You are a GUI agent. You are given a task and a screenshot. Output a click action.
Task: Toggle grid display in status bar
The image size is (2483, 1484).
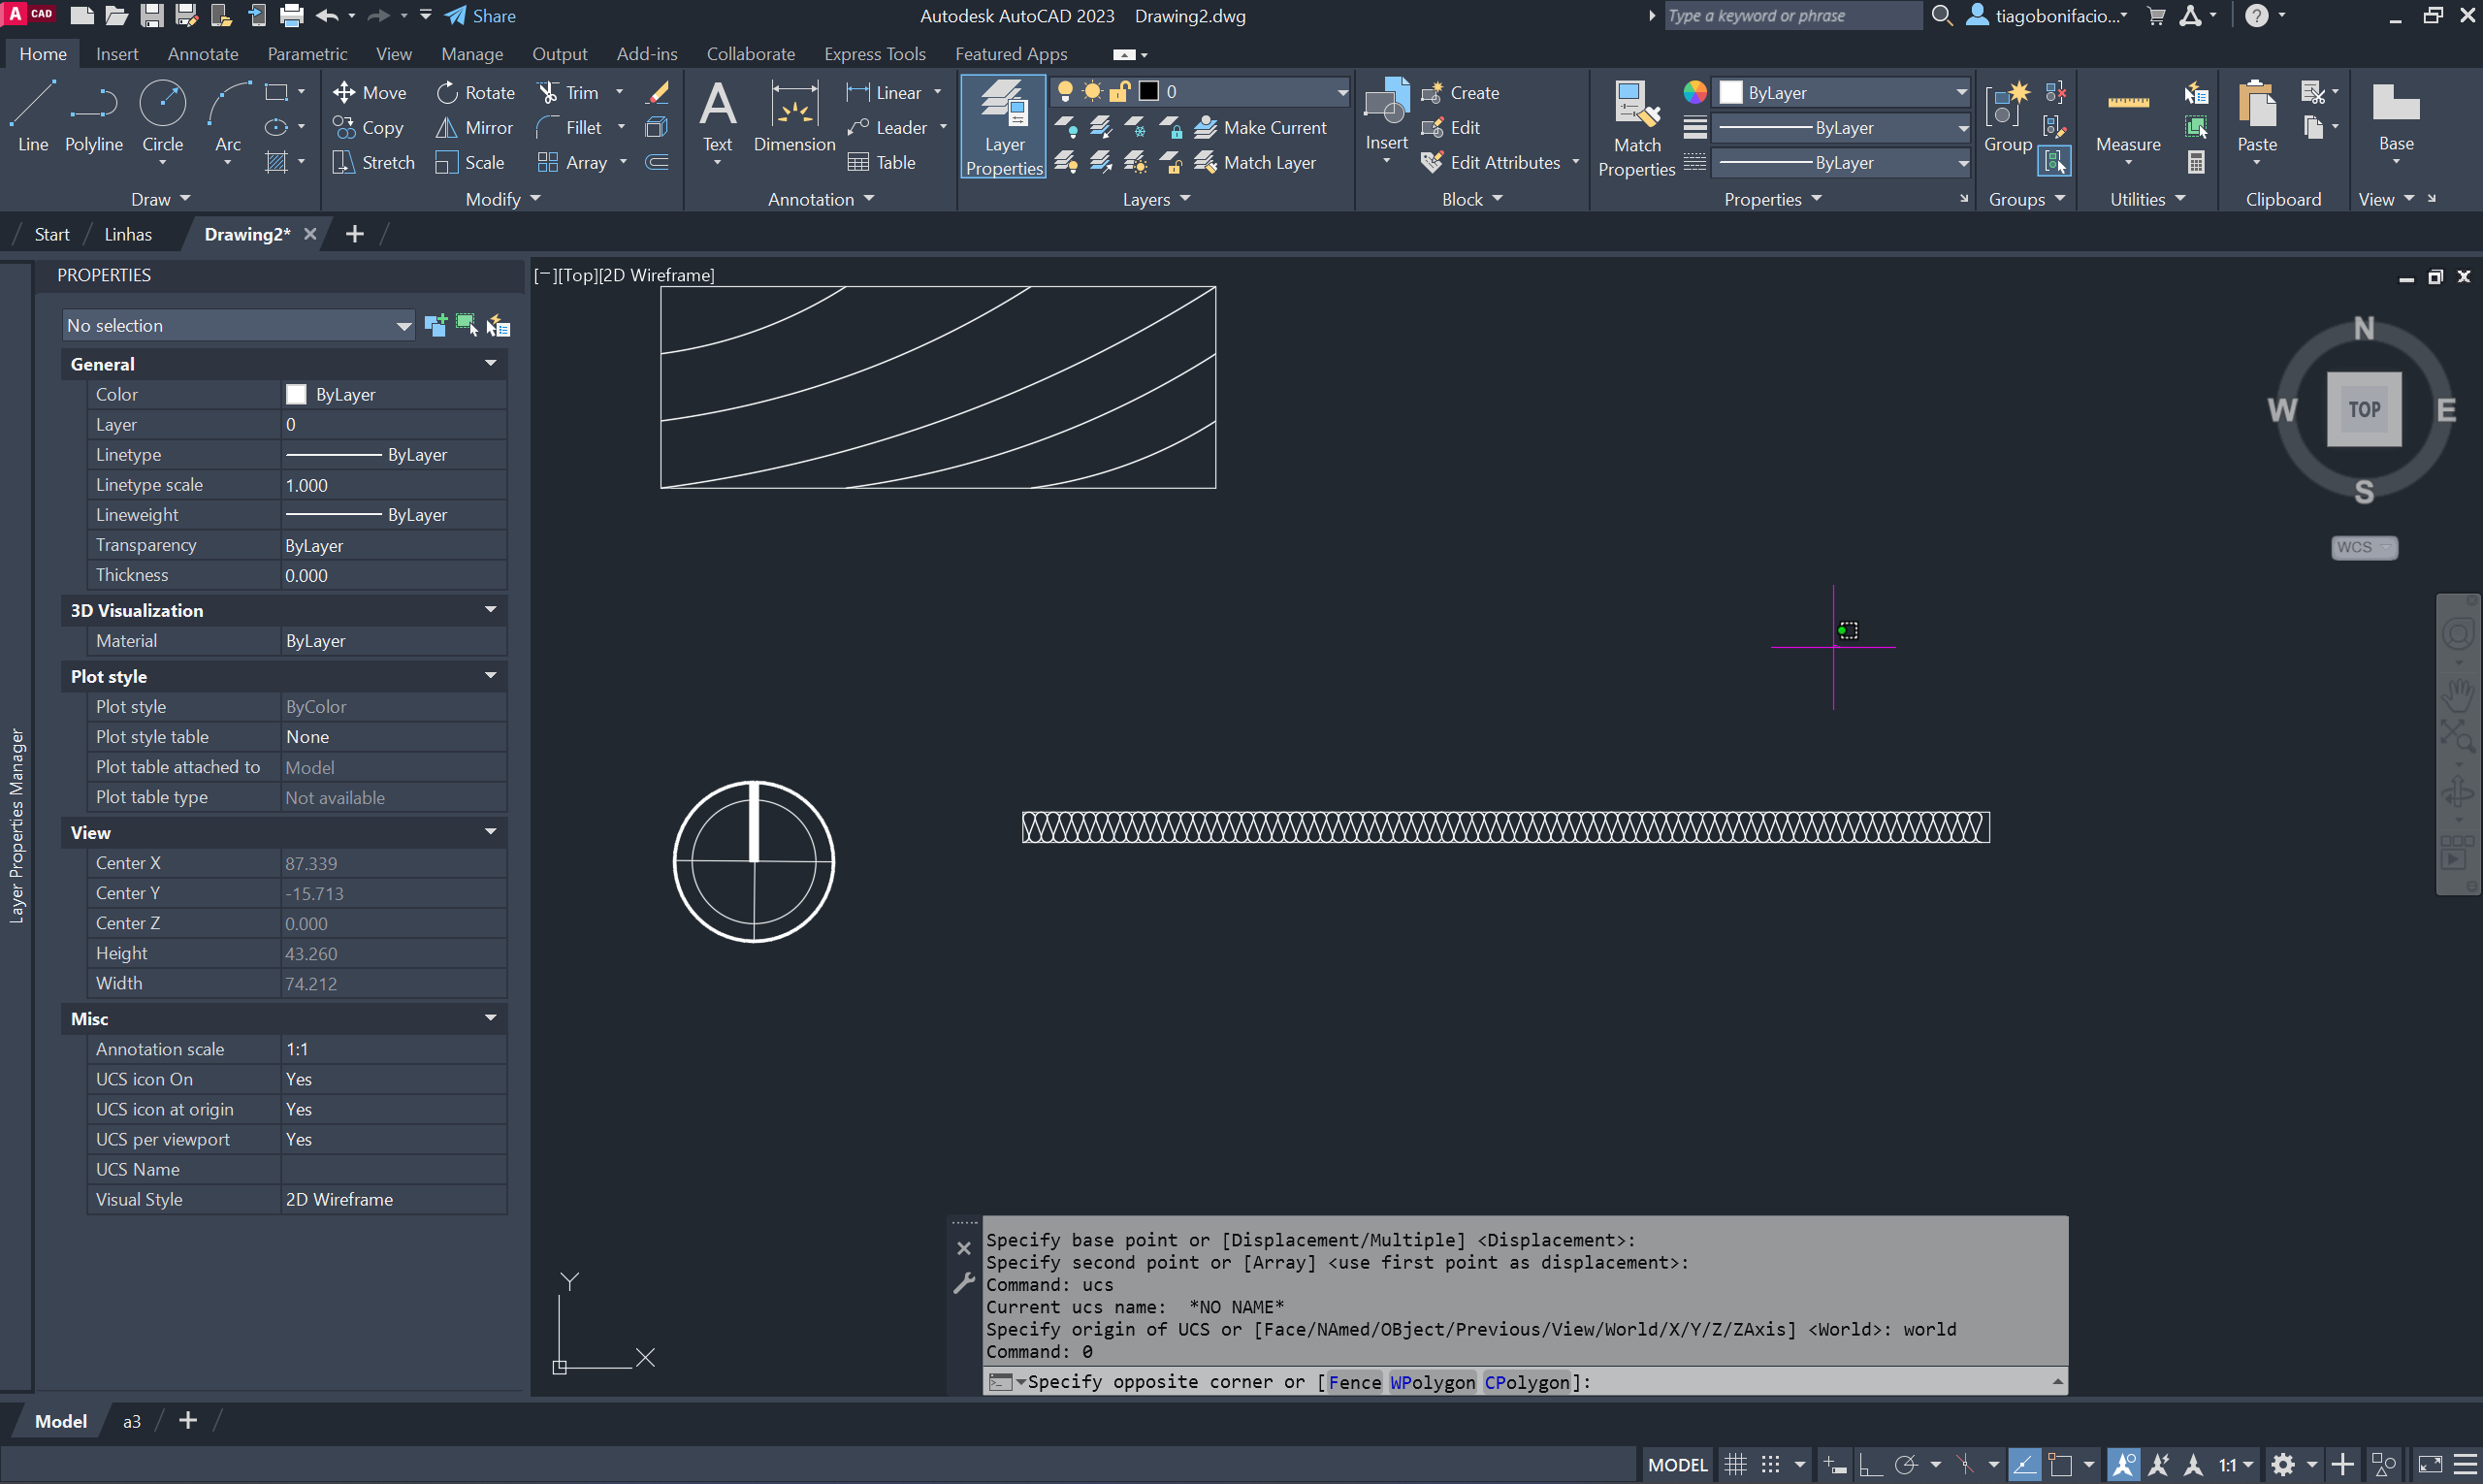[x=1736, y=1464]
